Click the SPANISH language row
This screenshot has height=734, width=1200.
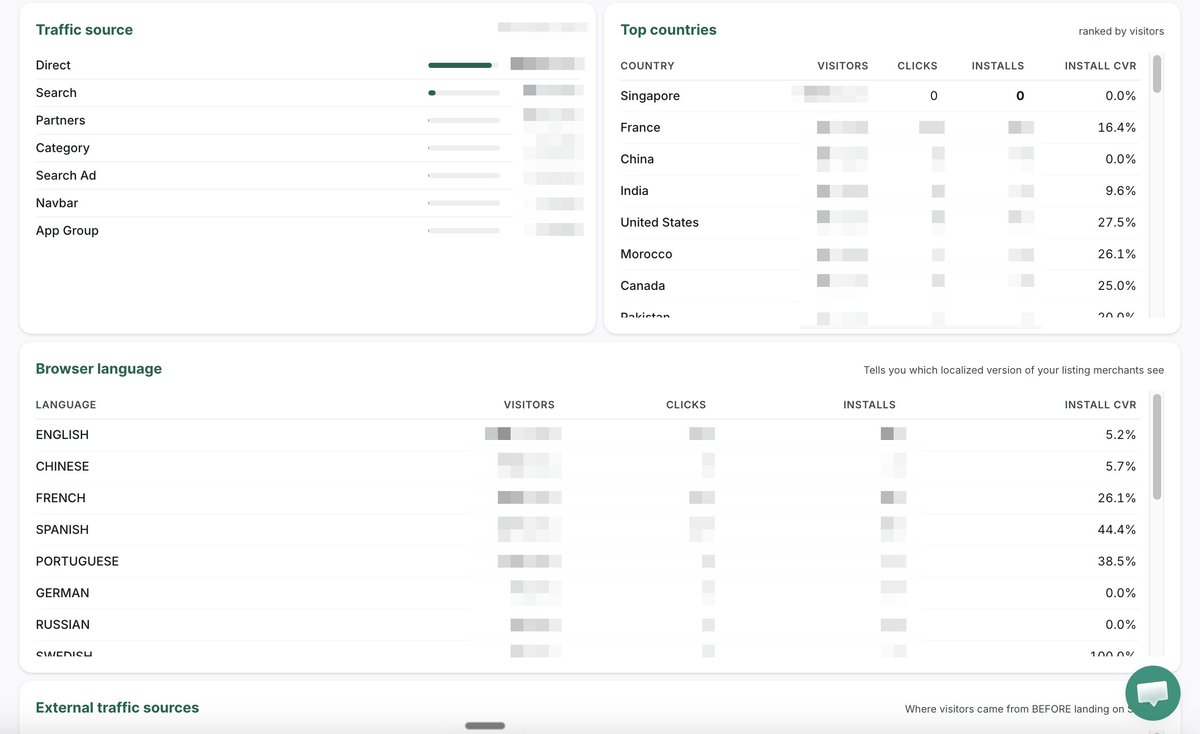586,530
